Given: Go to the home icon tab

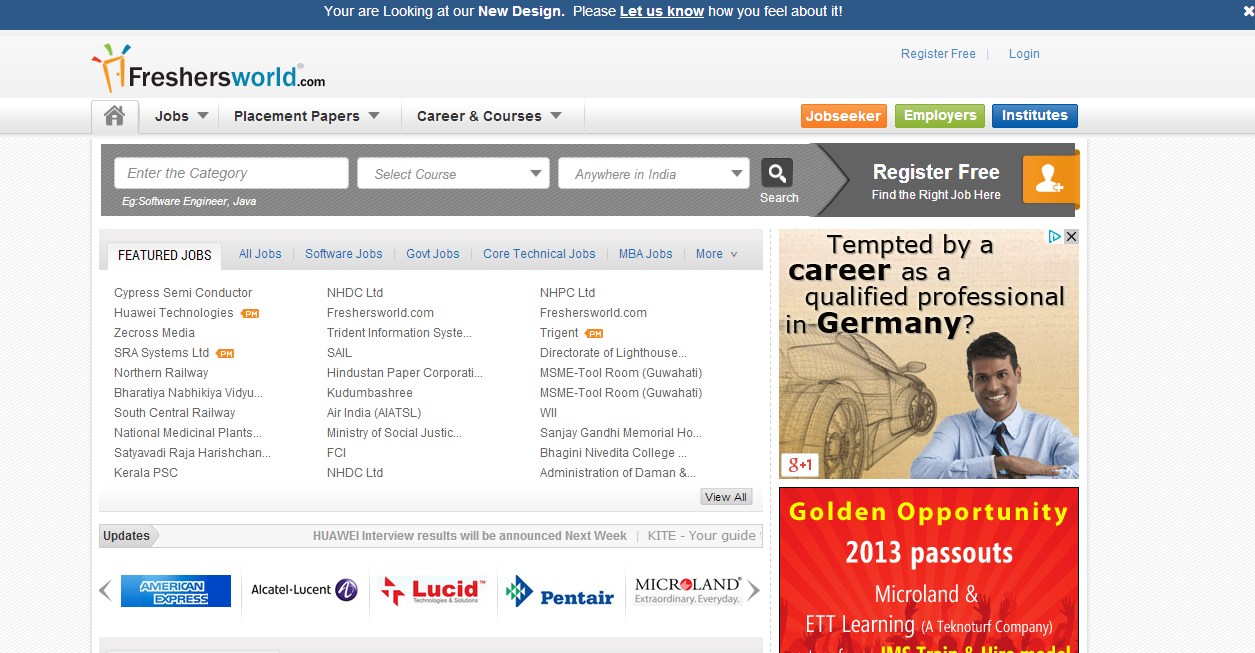Looking at the screenshot, I should click(115, 116).
